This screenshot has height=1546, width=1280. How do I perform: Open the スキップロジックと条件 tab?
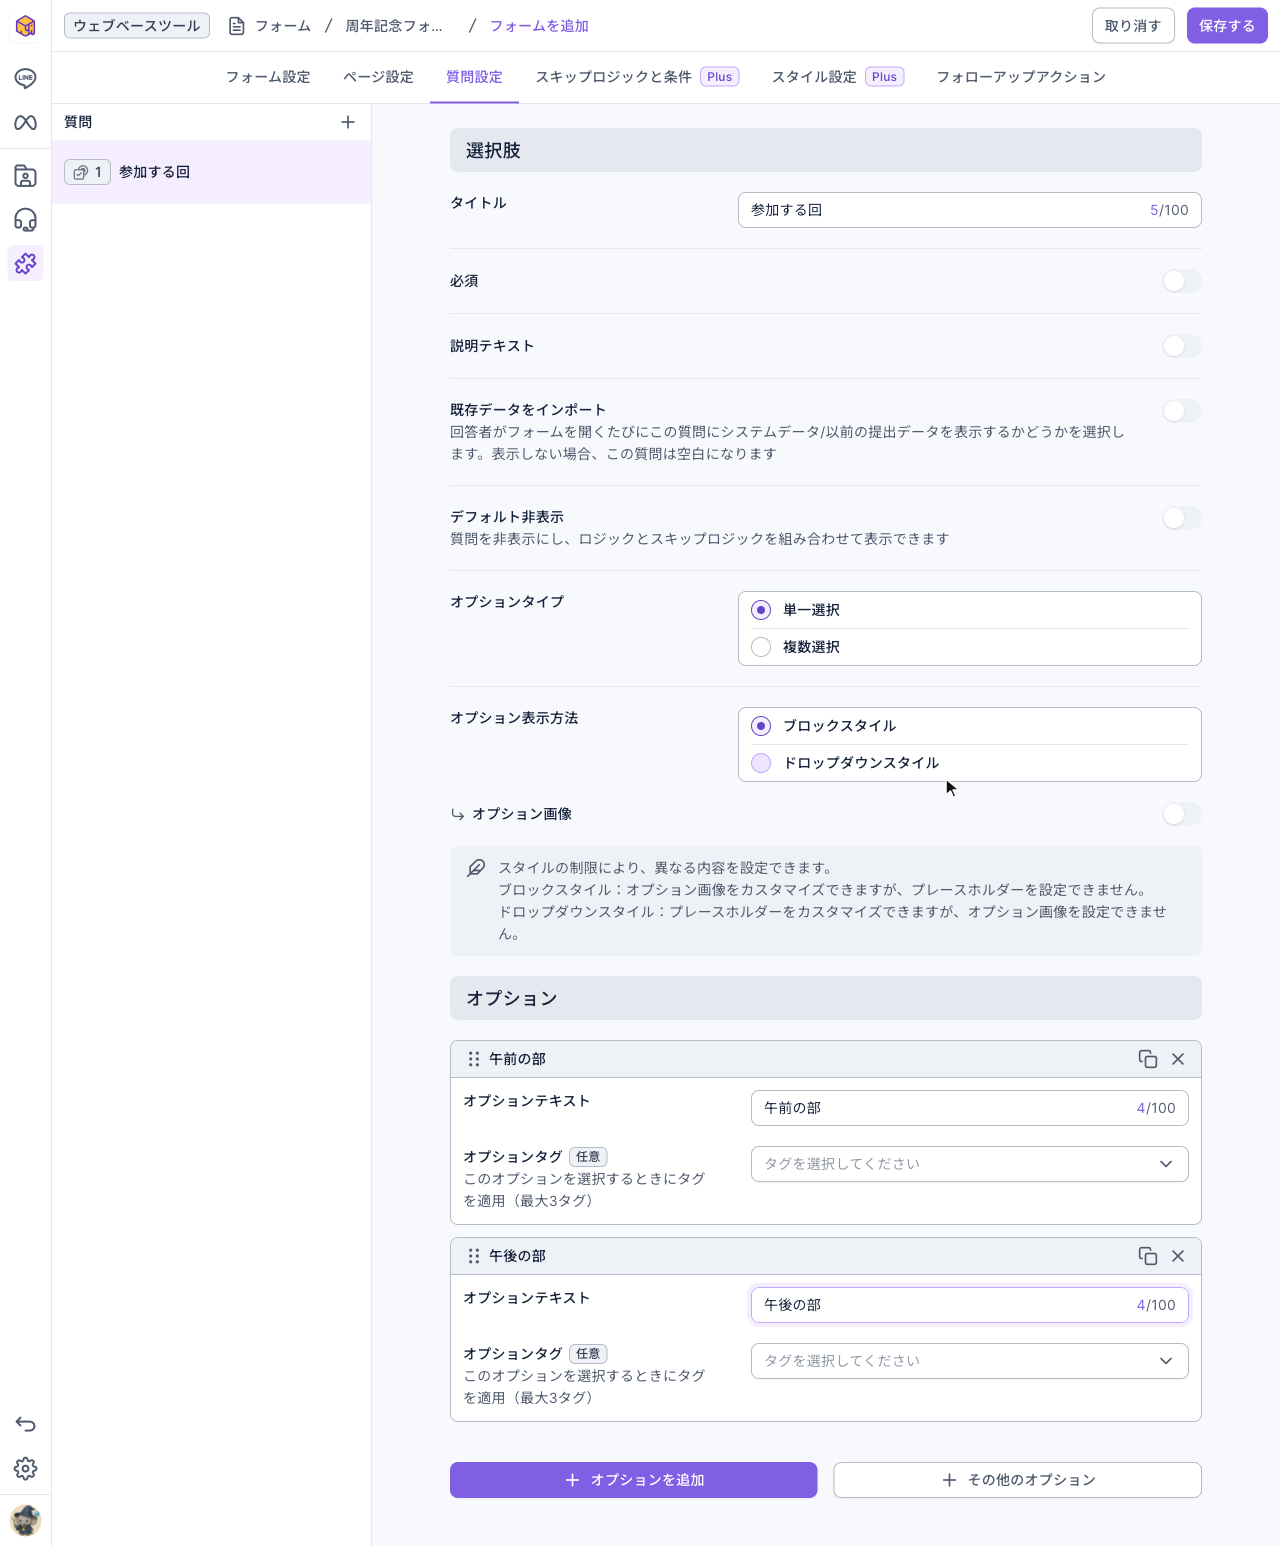click(x=637, y=77)
